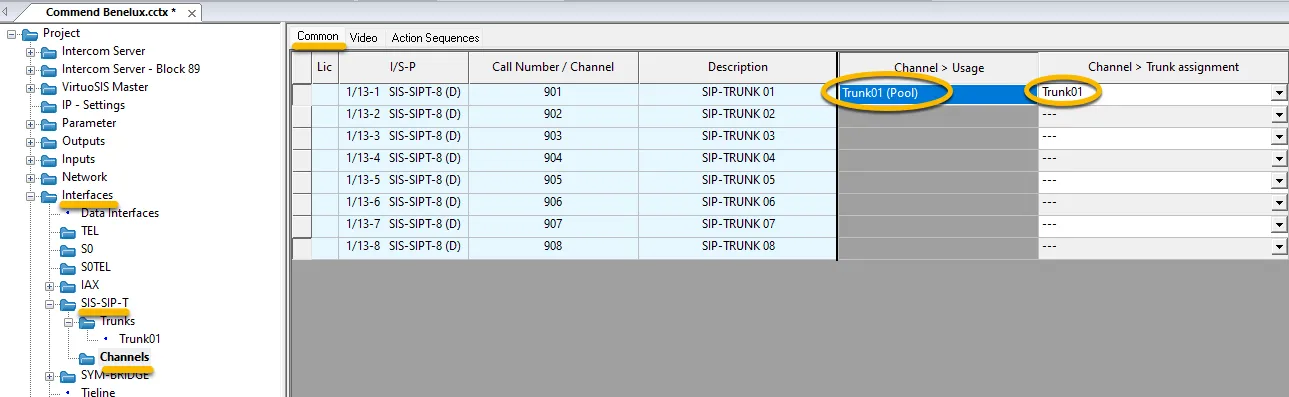Viewport: 1289px width, 397px height.
Task: Expand the SYM-BRIDGE node
Action: 49,376
